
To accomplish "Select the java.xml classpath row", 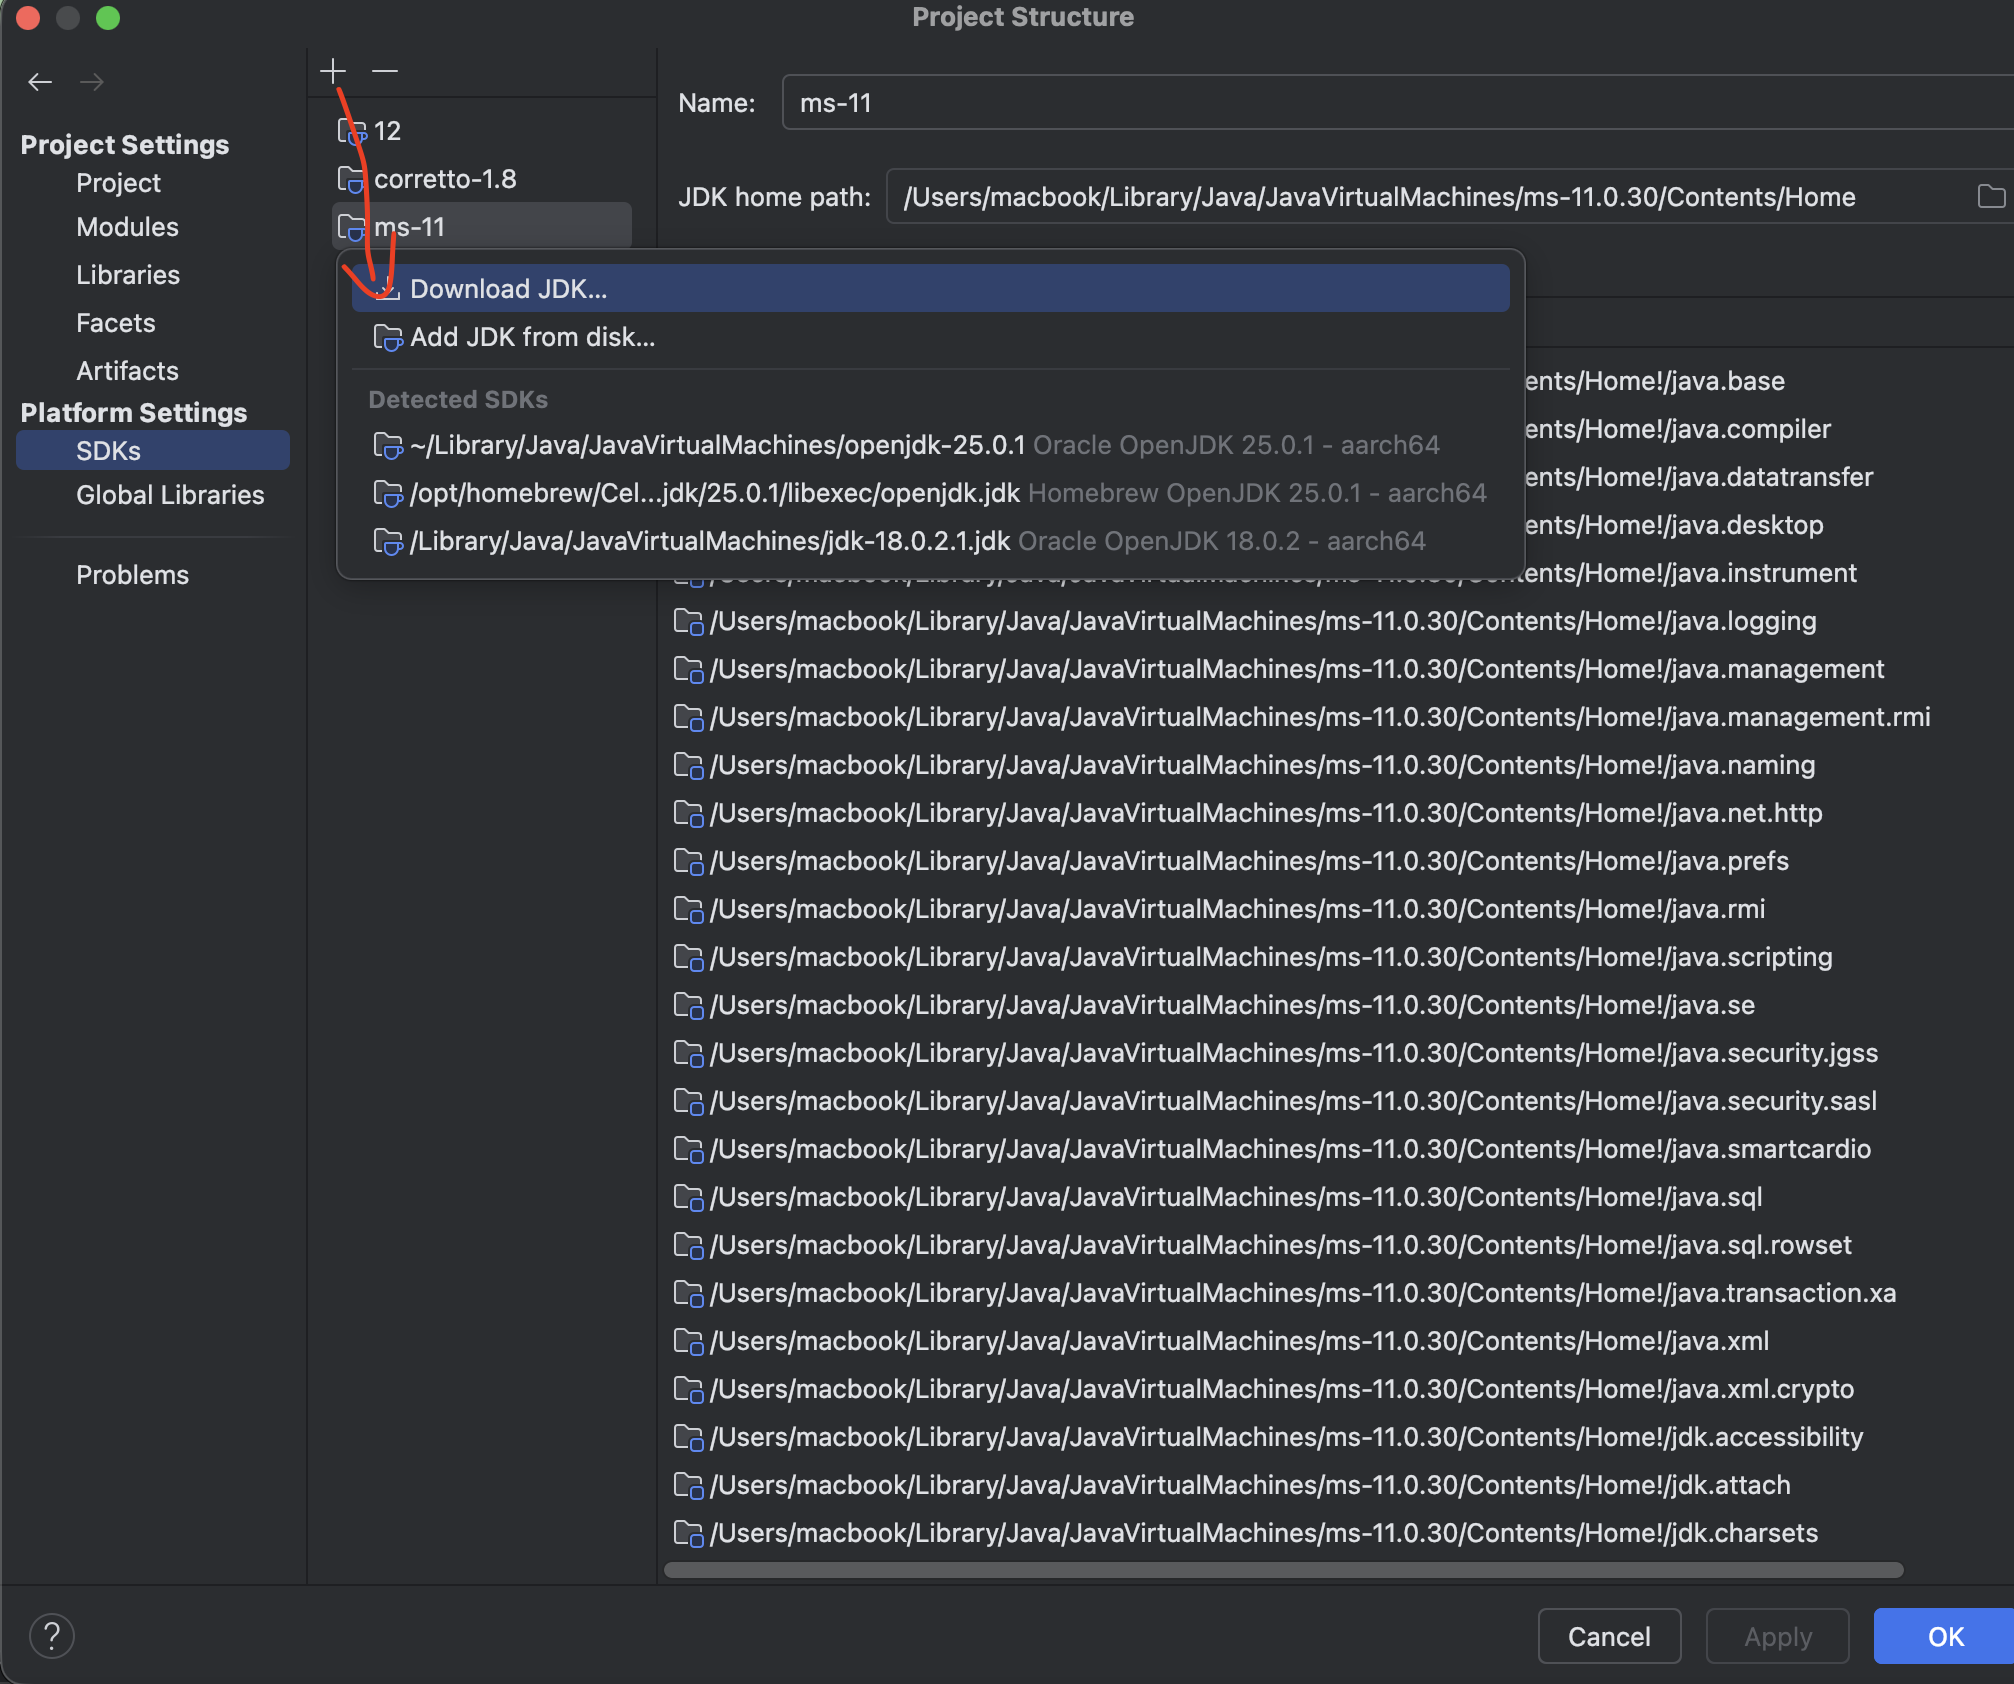I will click(x=1221, y=1341).
